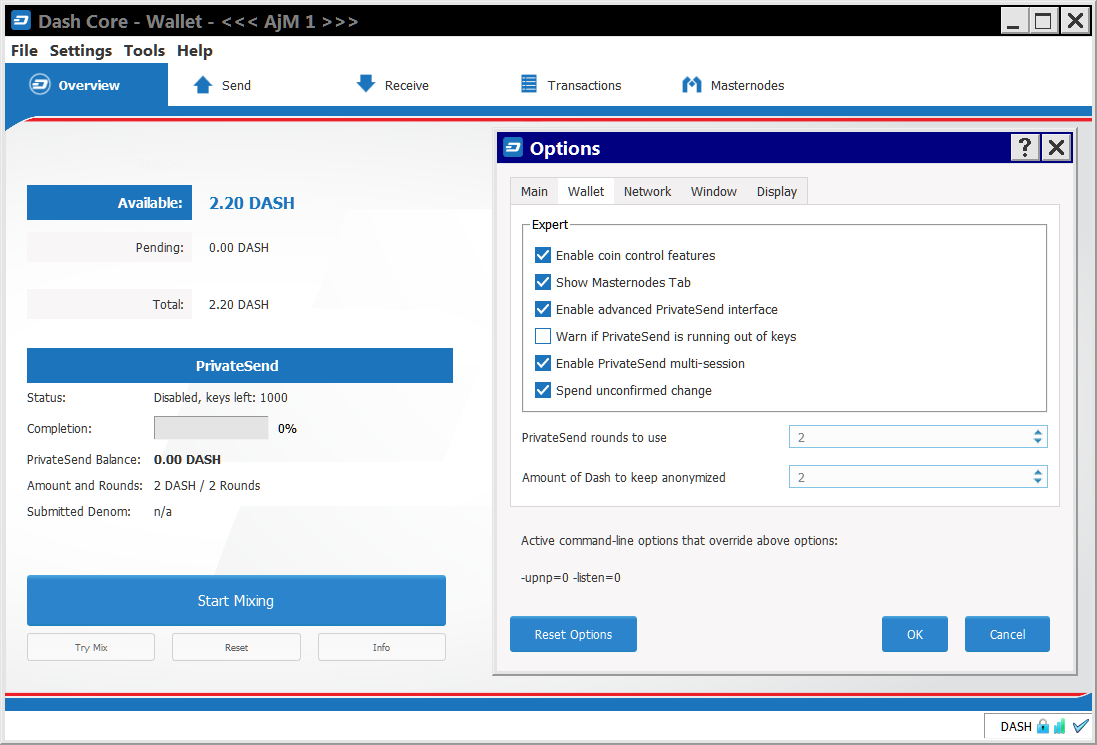This screenshot has height=745, width=1097.
Task: Open Transactions using its list icon
Action: pos(529,84)
